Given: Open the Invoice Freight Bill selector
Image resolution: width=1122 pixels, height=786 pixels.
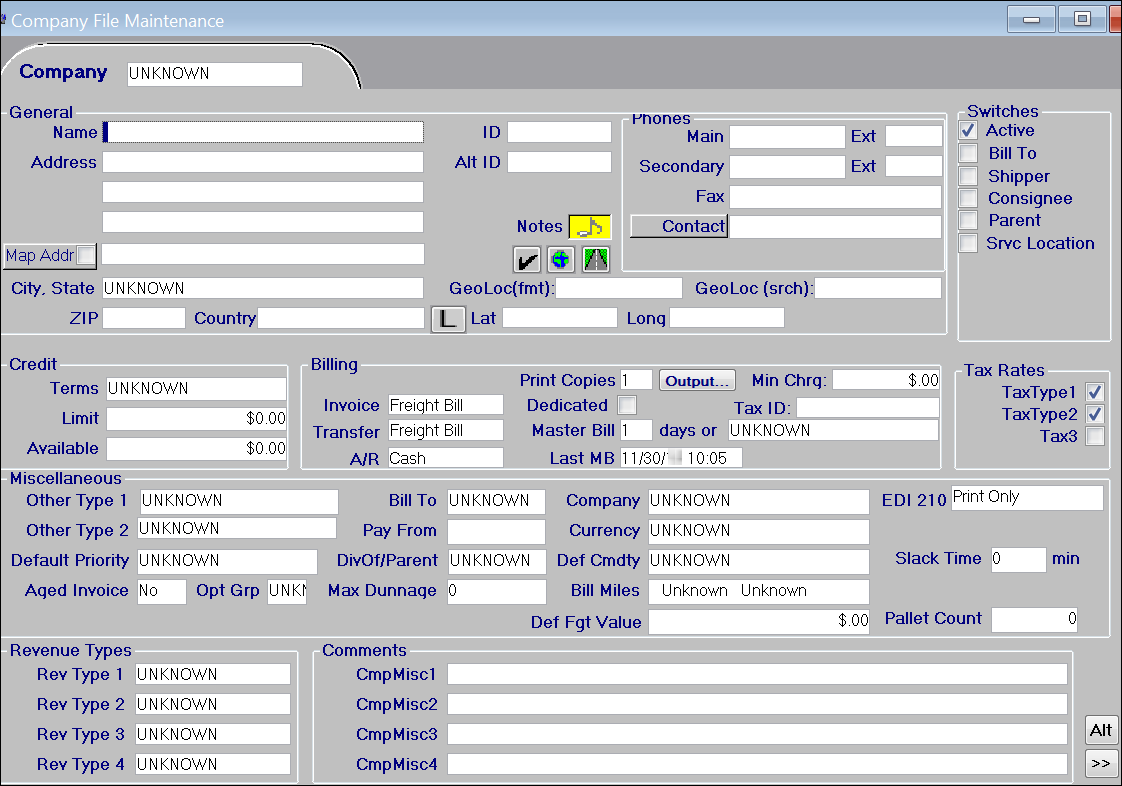Looking at the screenshot, I should (445, 405).
